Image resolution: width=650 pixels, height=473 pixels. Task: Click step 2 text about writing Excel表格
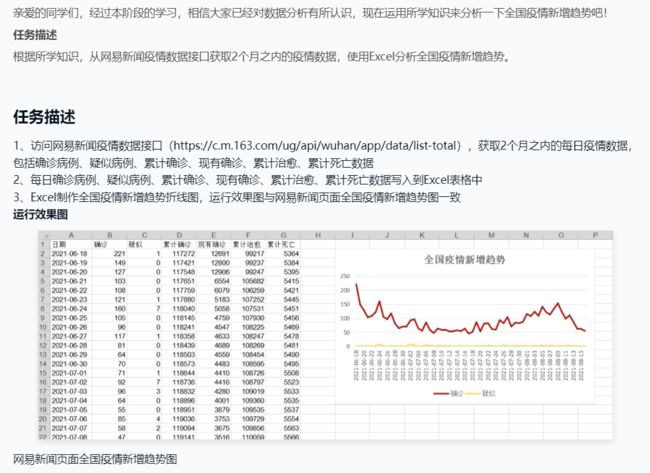(x=247, y=180)
